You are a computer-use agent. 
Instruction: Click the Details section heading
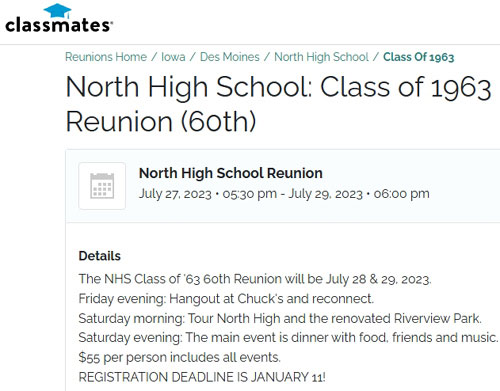pos(100,256)
